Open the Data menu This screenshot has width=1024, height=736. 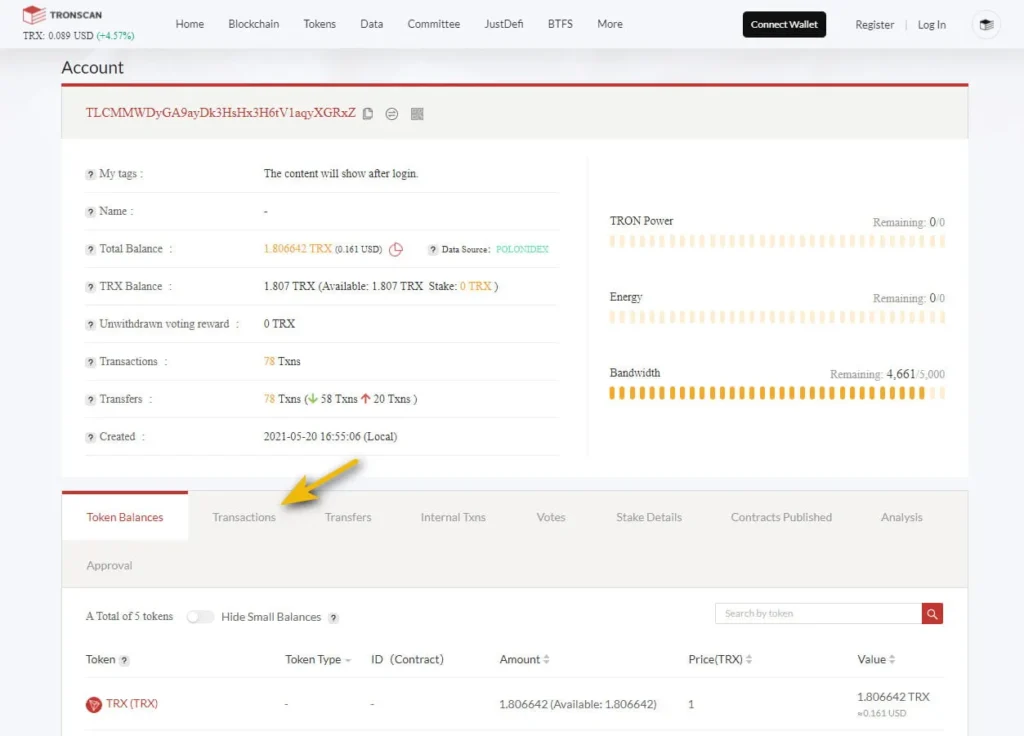372,24
